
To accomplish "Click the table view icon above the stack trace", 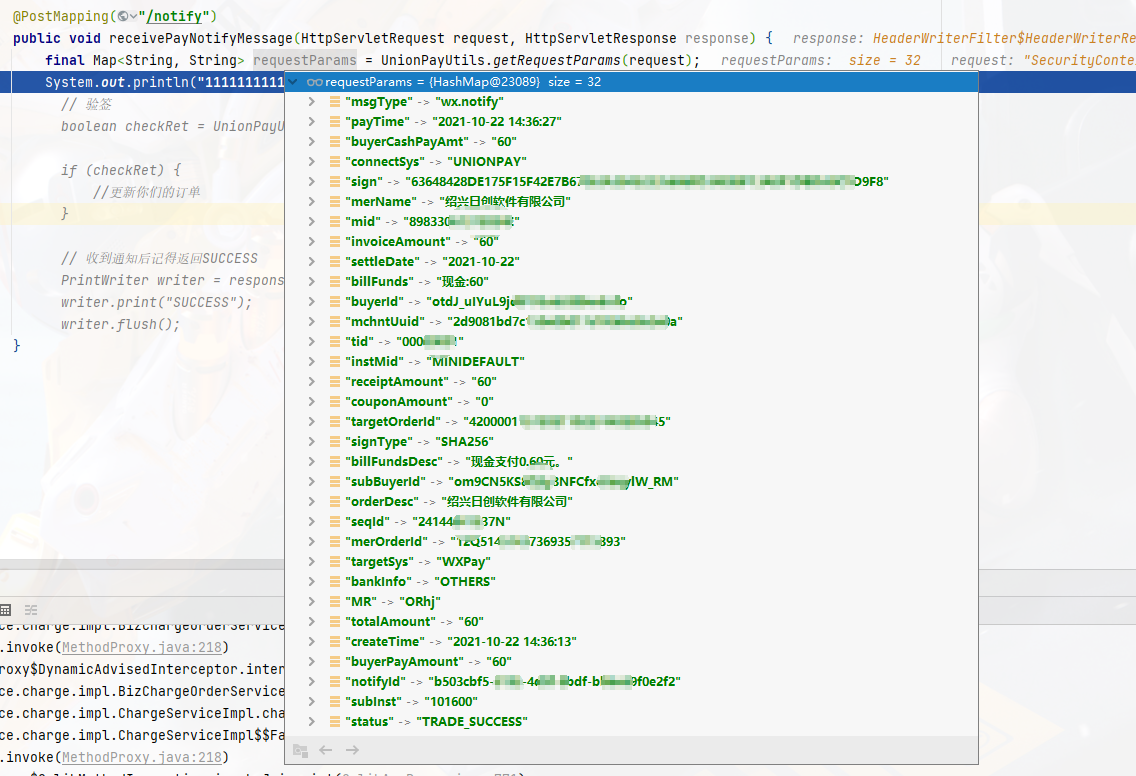I will (x=6, y=609).
